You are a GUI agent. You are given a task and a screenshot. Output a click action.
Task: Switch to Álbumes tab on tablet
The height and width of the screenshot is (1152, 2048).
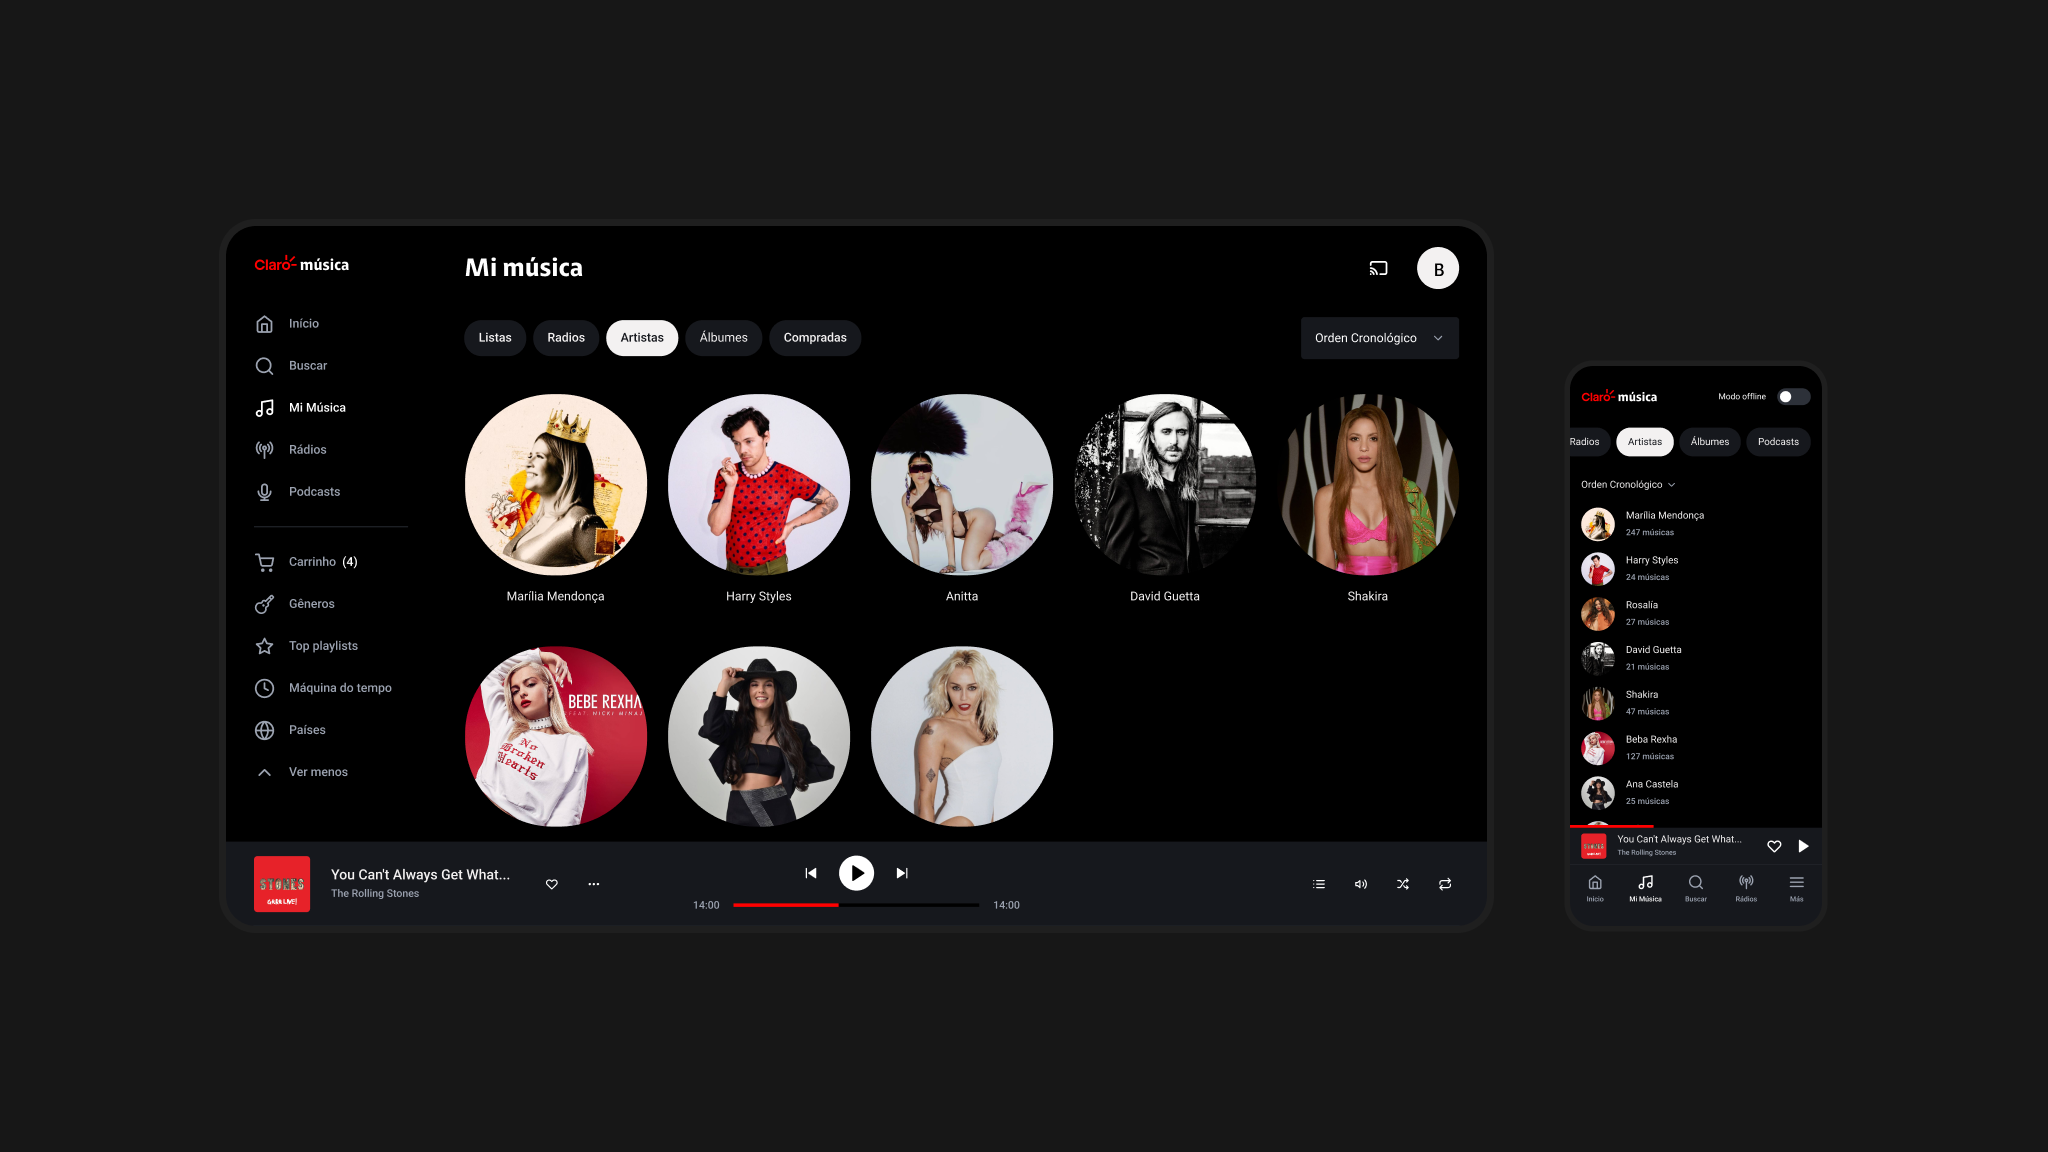pyautogui.click(x=724, y=338)
